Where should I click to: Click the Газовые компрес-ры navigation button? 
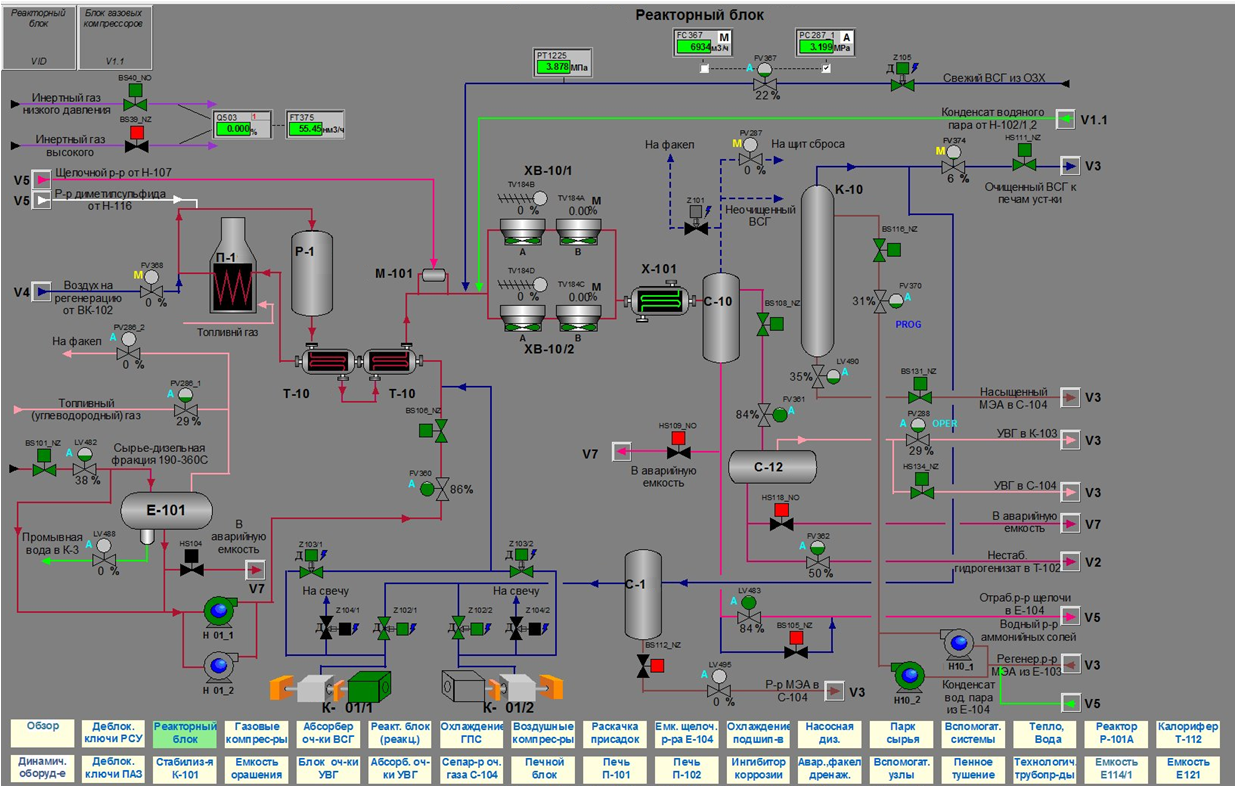[x=257, y=733]
